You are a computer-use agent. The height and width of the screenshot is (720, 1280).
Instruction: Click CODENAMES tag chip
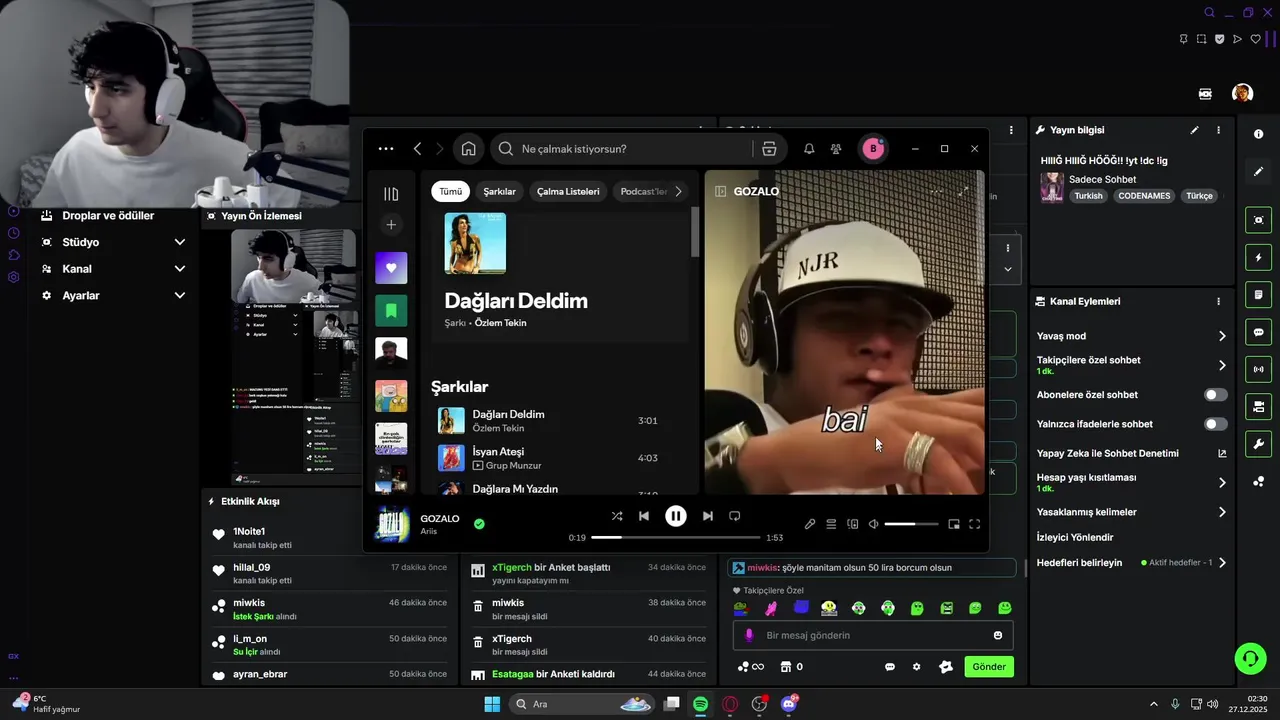[x=1144, y=196]
